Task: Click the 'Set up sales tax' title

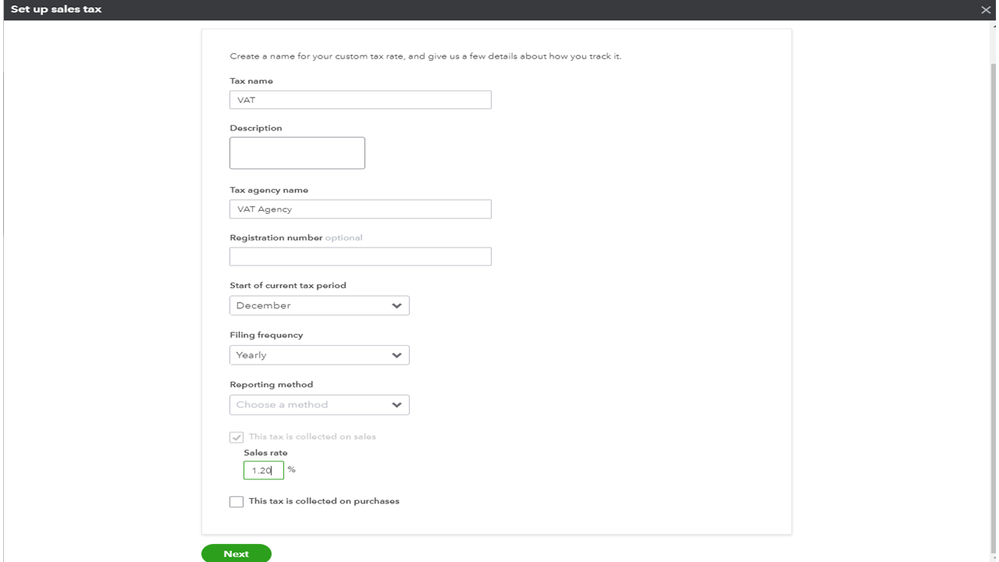Action: coord(56,10)
